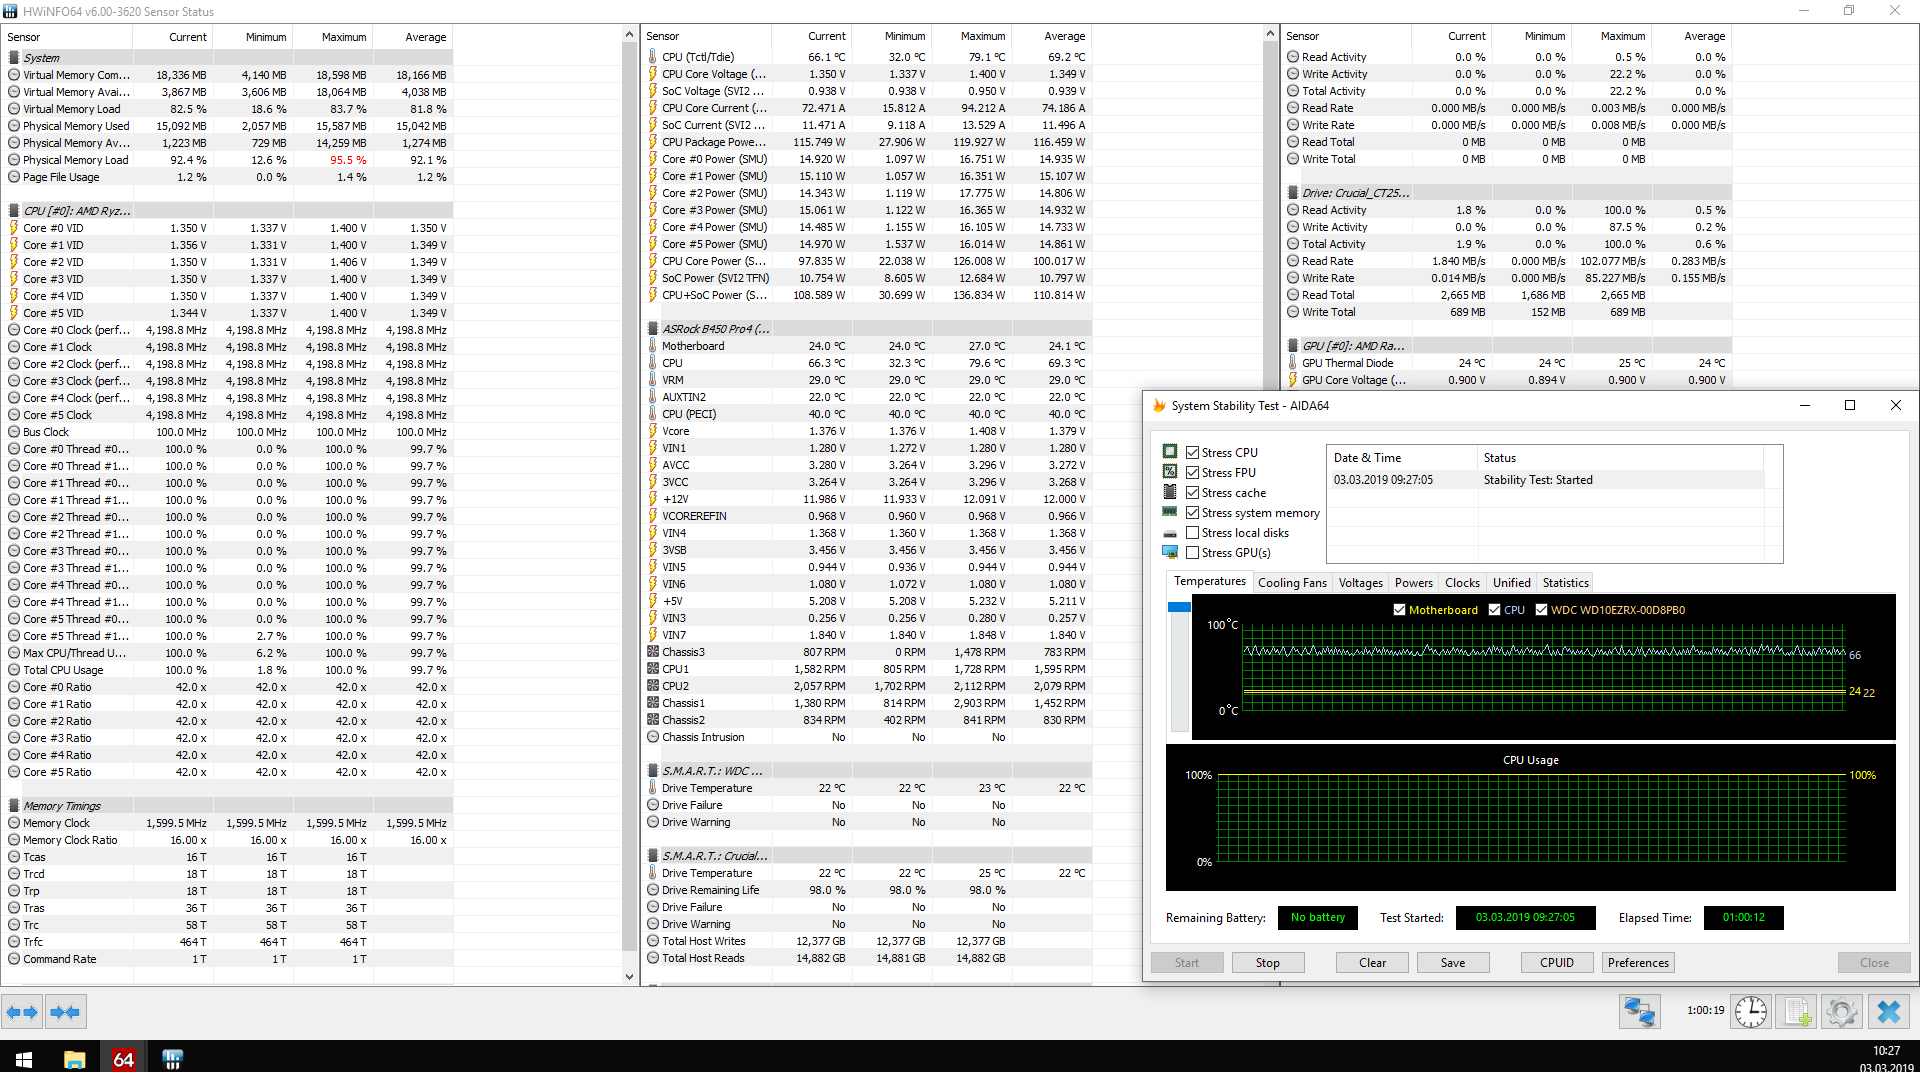Viewport: 1920px width, 1072px height.
Task: Click the clock reset icon in HWiNFO
Action: (1751, 1012)
